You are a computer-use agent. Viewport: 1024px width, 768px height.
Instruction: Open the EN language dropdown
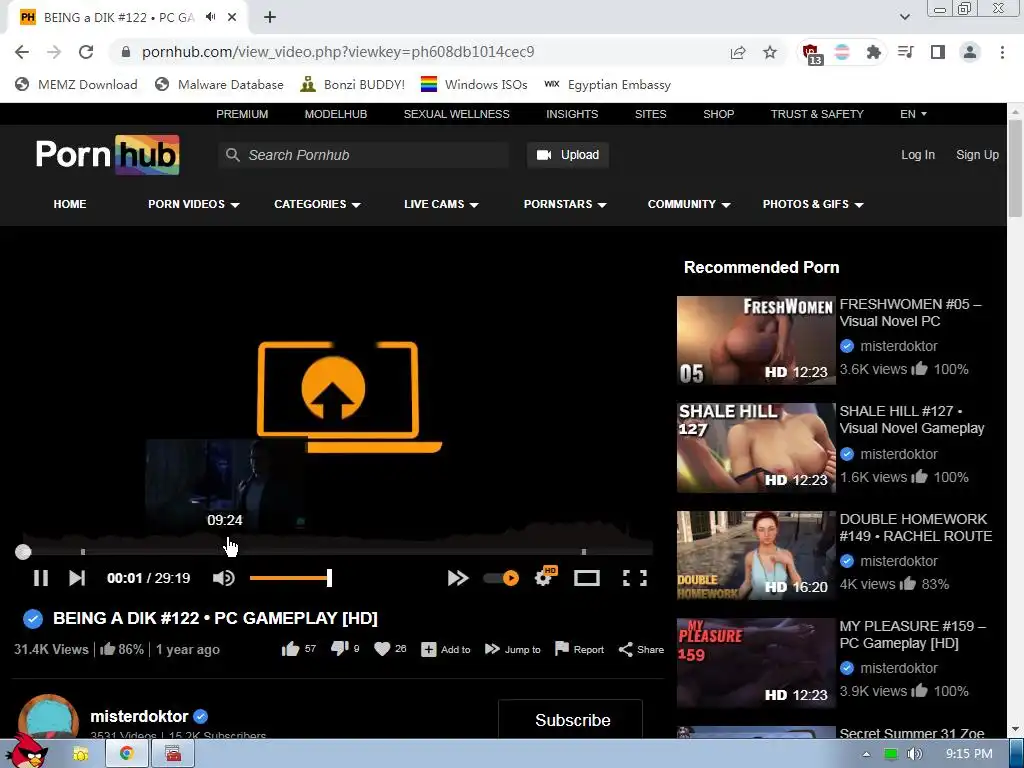coord(913,114)
